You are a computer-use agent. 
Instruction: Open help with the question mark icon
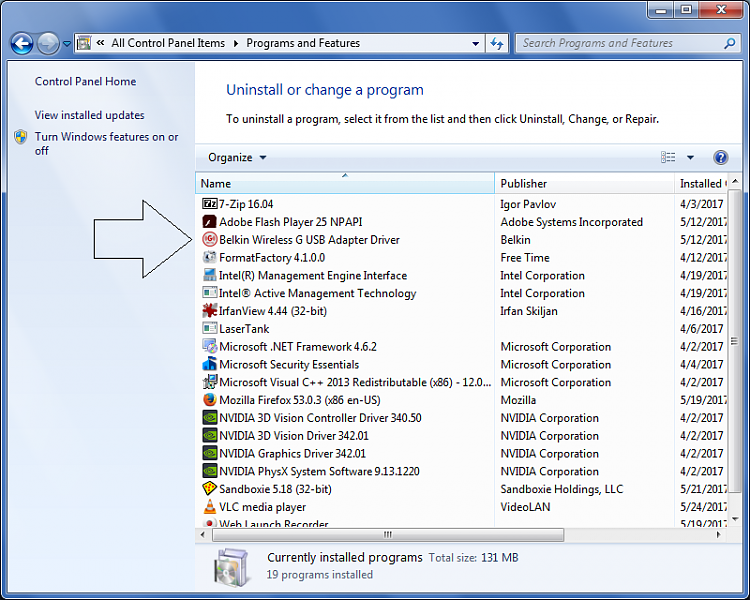tap(720, 157)
